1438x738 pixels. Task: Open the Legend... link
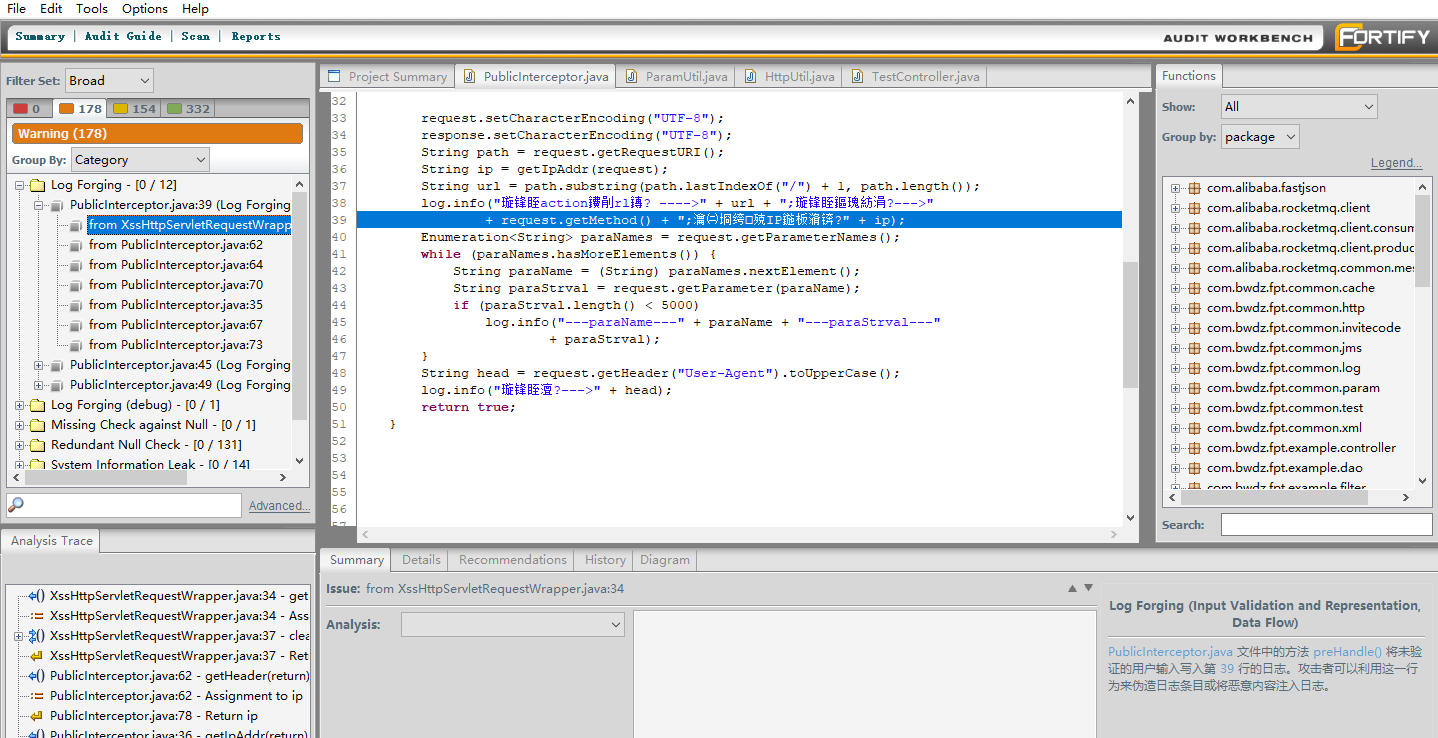click(x=1396, y=163)
